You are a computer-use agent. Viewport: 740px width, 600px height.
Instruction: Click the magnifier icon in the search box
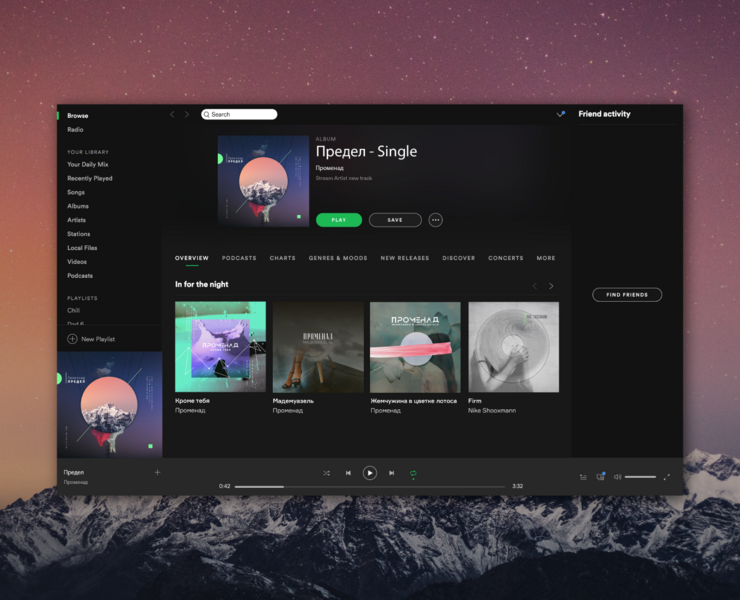click(x=206, y=114)
